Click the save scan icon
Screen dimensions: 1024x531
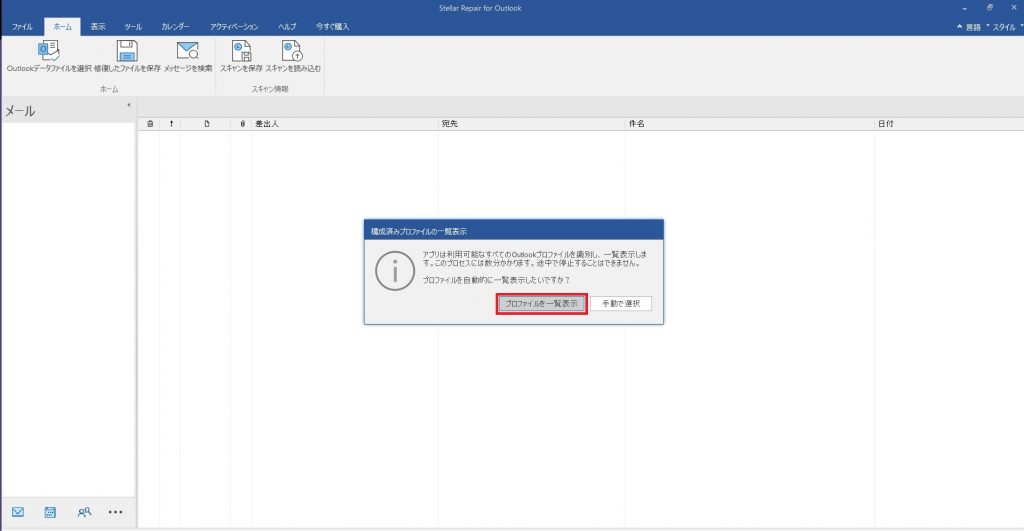coord(242,51)
